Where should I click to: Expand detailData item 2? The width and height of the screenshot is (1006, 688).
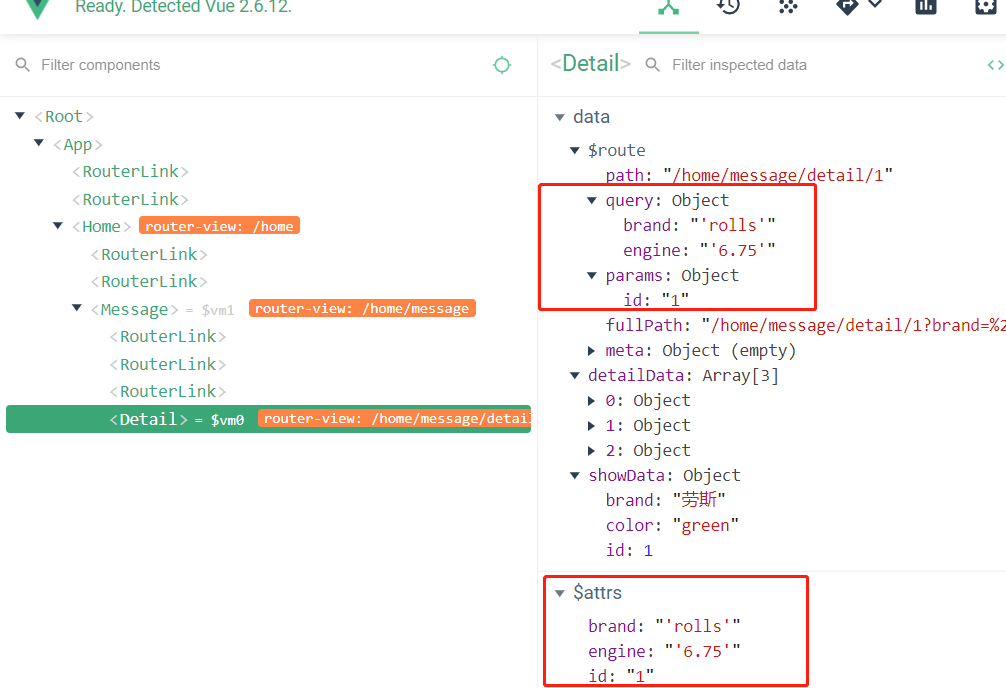(592, 451)
